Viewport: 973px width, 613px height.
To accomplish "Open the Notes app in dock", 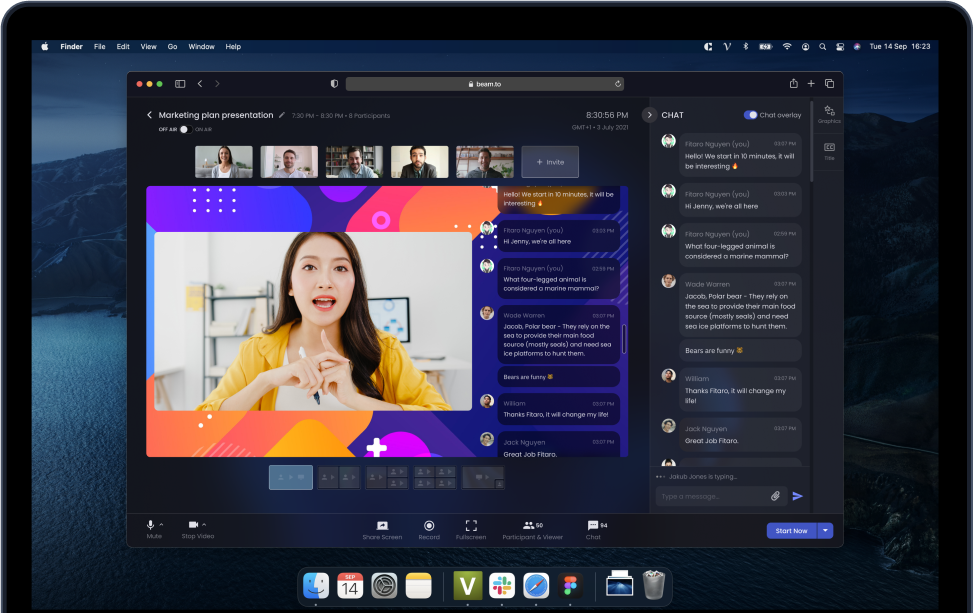I will coord(418,586).
